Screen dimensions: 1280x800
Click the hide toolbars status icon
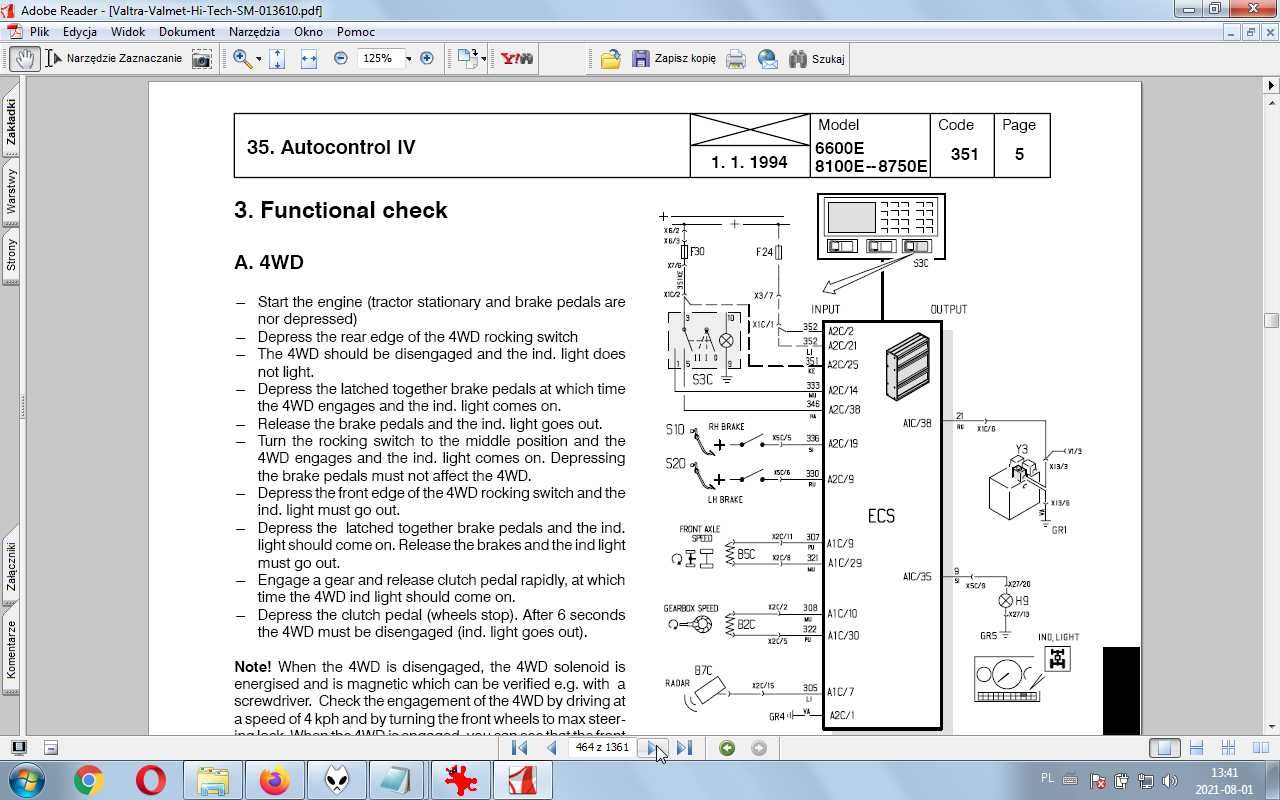click(51, 748)
